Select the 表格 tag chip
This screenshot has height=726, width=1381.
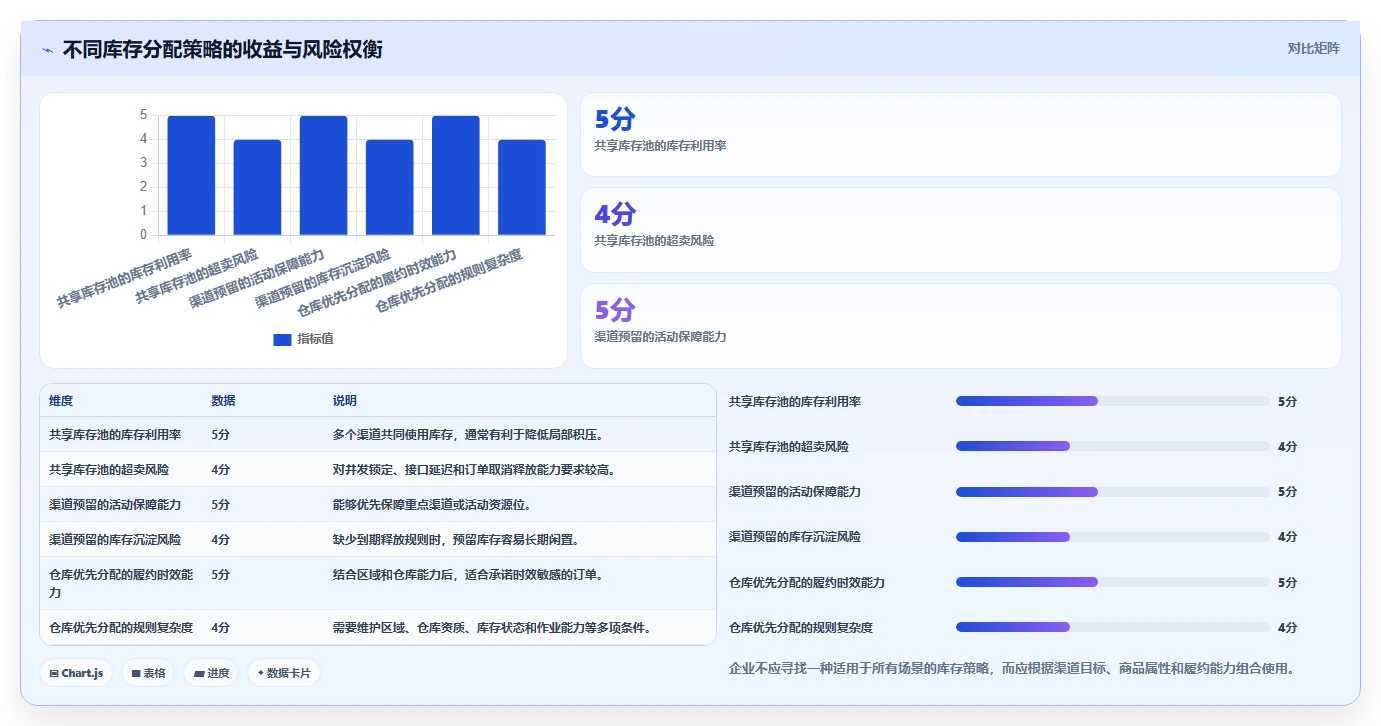pos(148,673)
